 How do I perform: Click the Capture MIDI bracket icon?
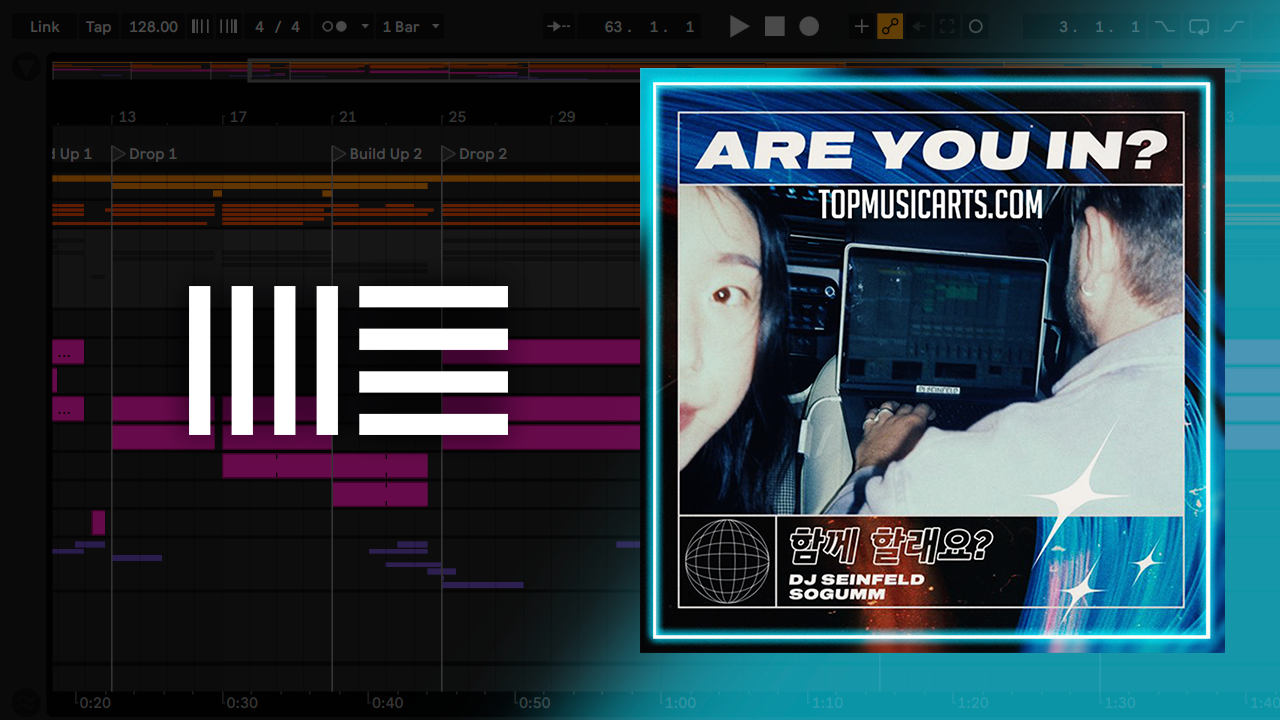(947, 27)
